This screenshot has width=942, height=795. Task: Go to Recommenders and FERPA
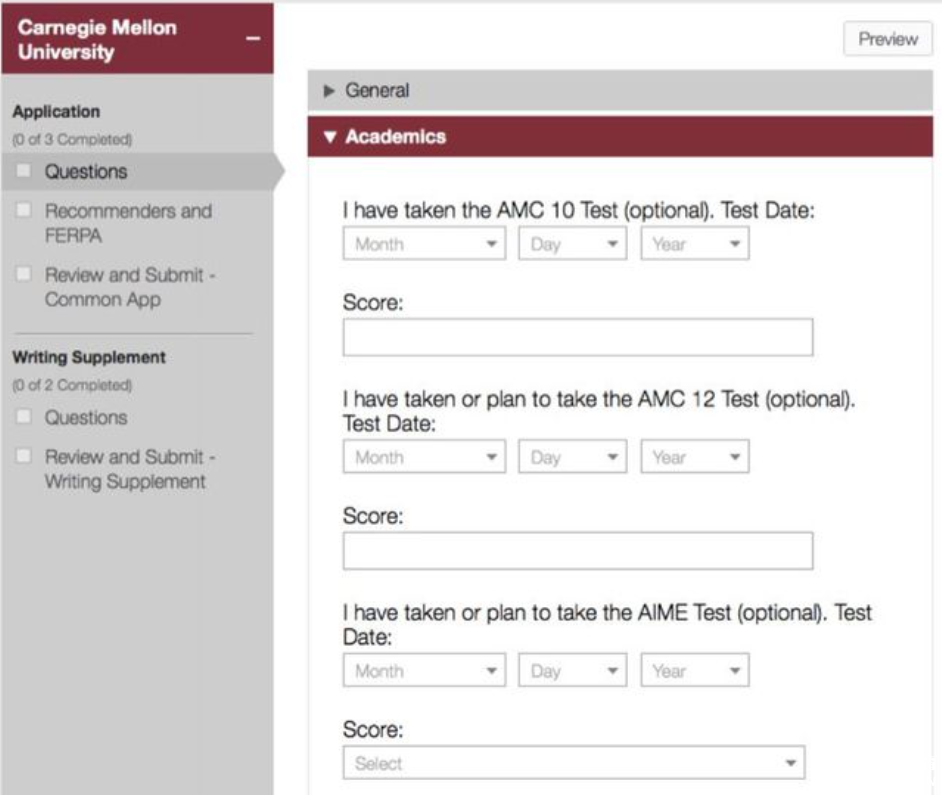(x=129, y=223)
